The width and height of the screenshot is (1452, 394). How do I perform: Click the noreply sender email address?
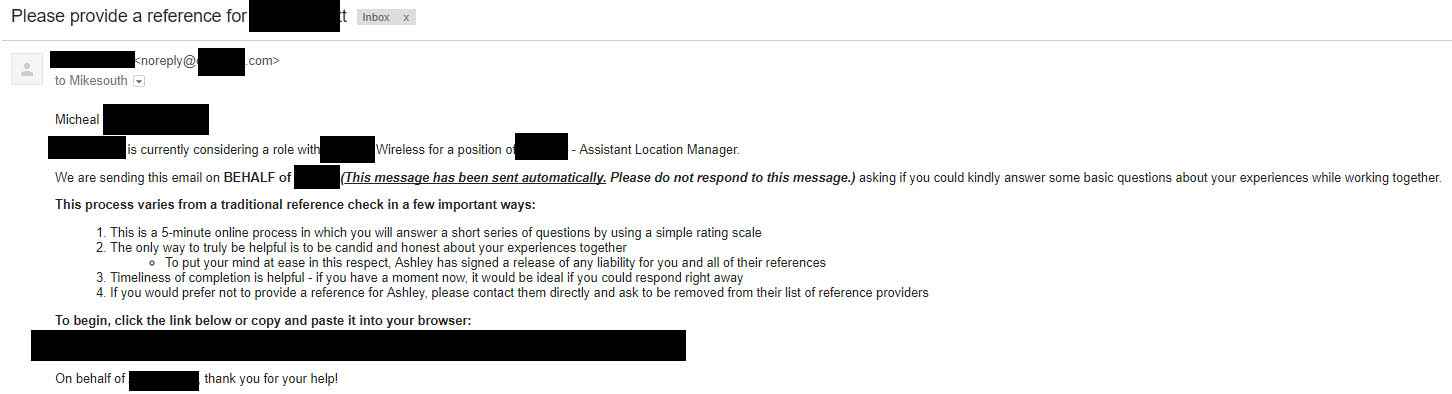coord(207,61)
